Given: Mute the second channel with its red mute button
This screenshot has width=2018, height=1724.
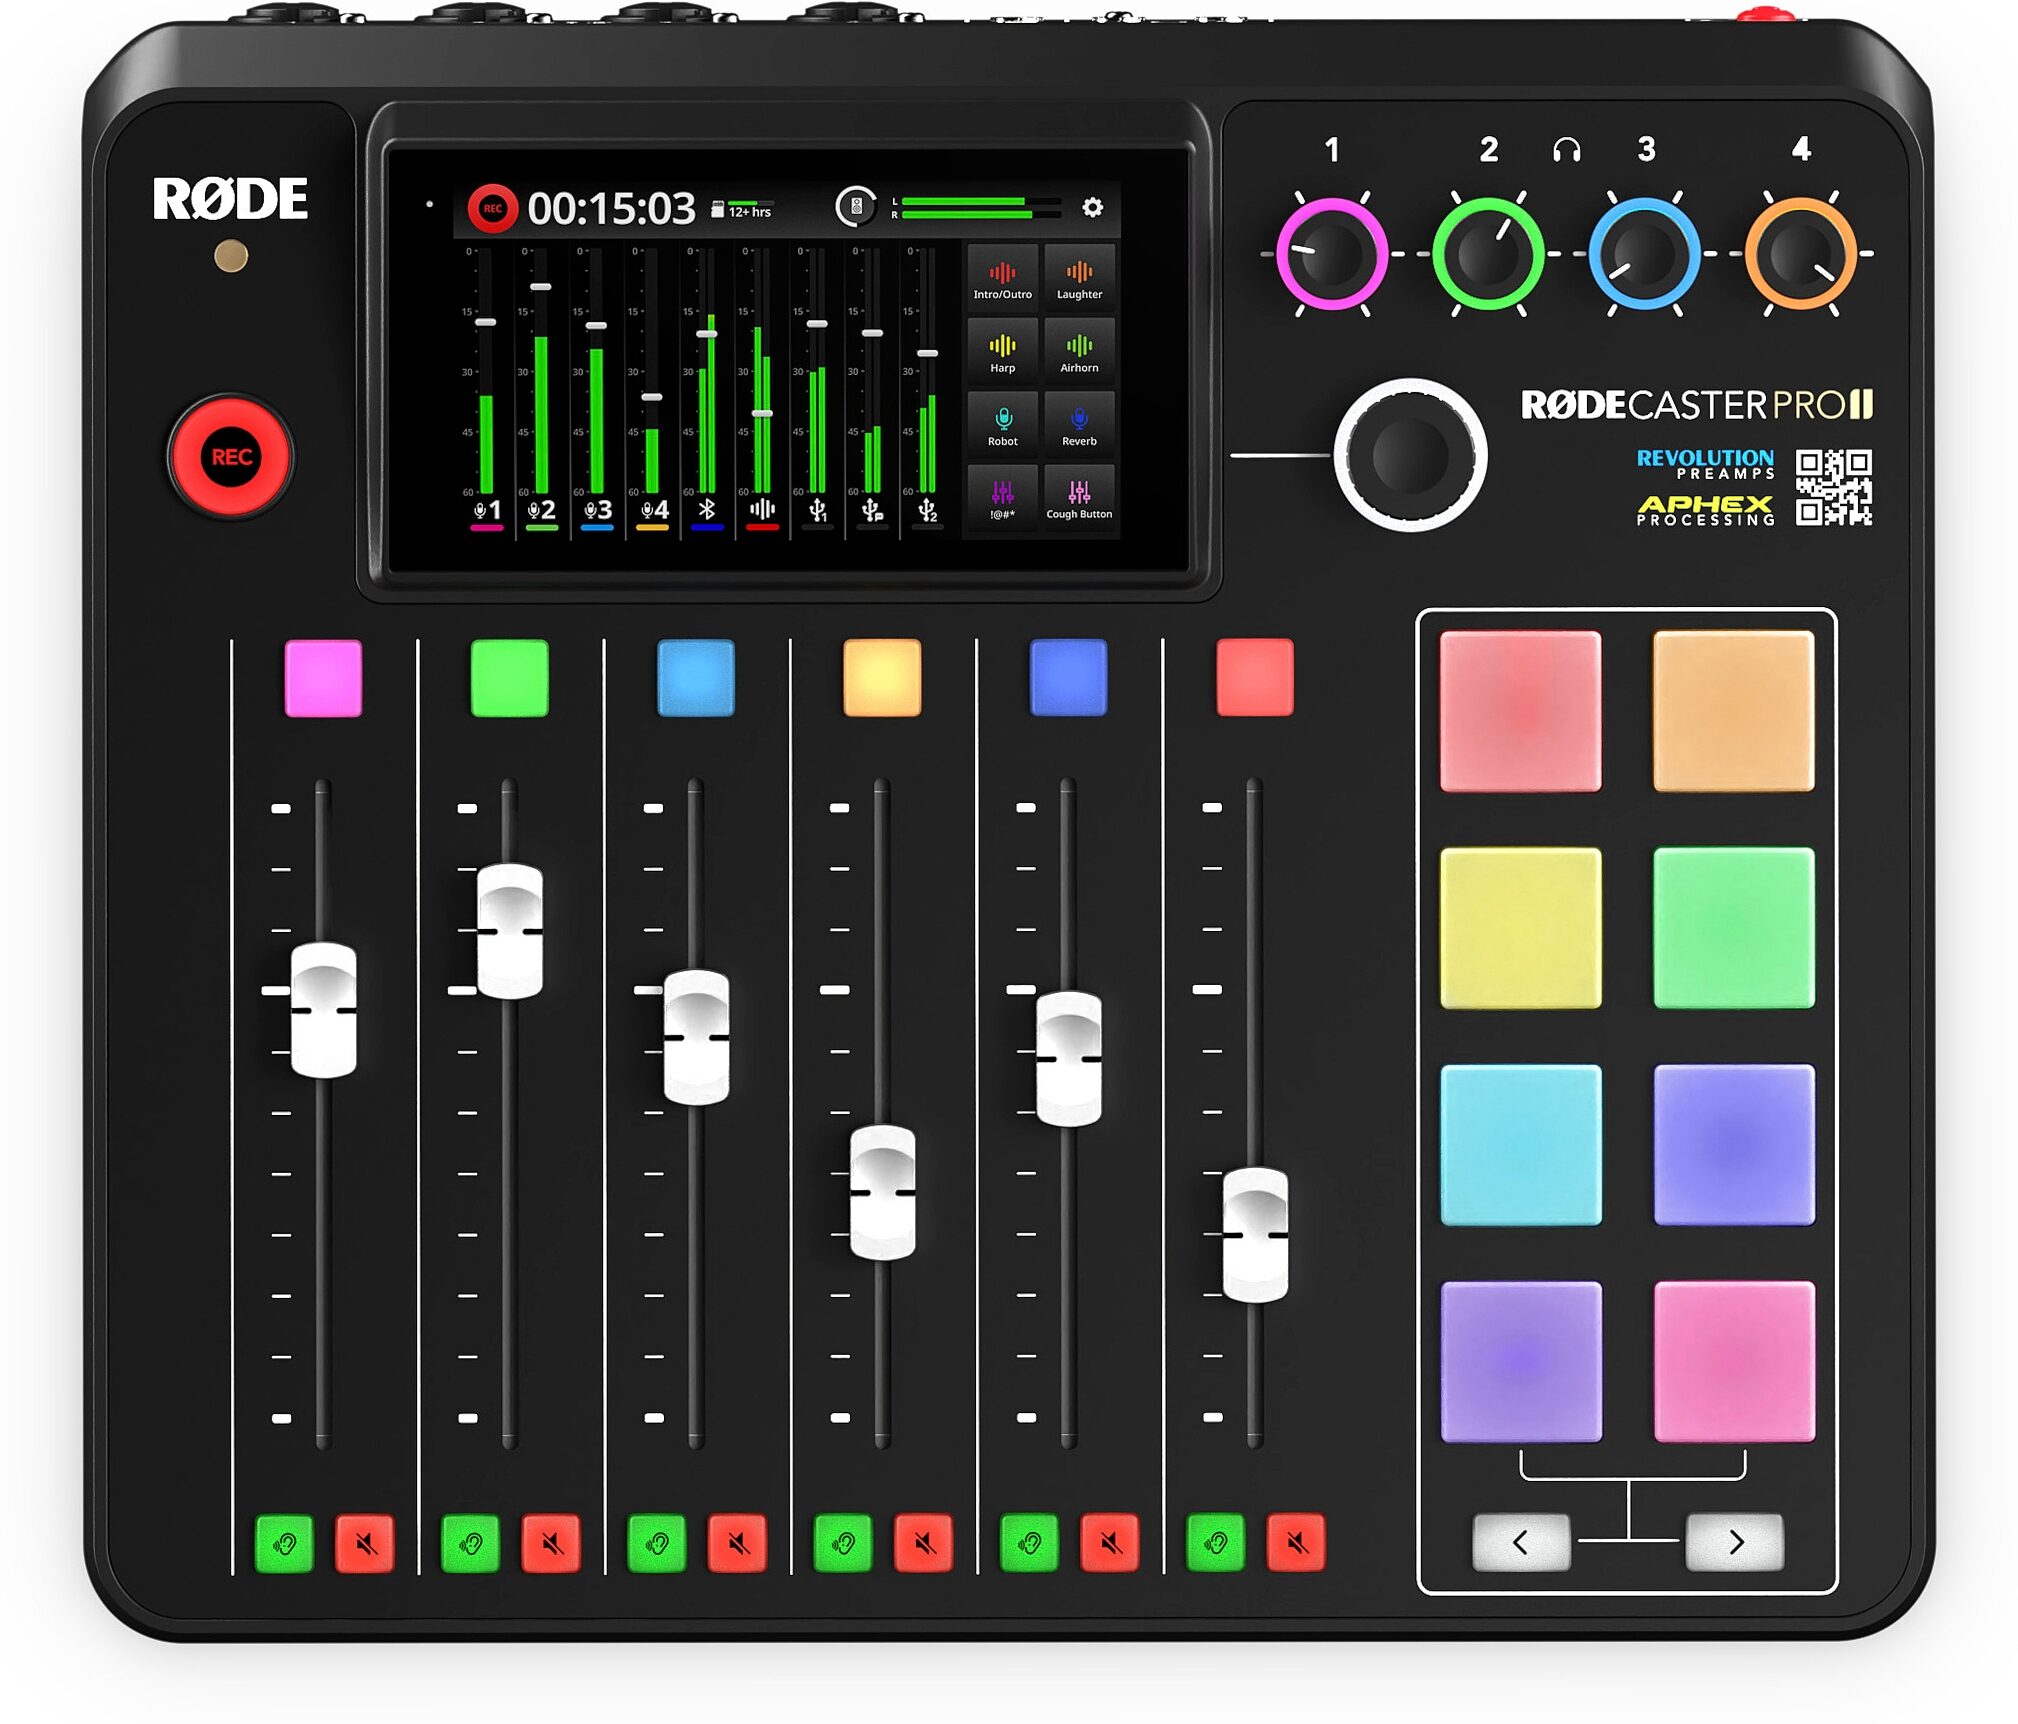Looking at the screenshot, I should (551, 1544).
